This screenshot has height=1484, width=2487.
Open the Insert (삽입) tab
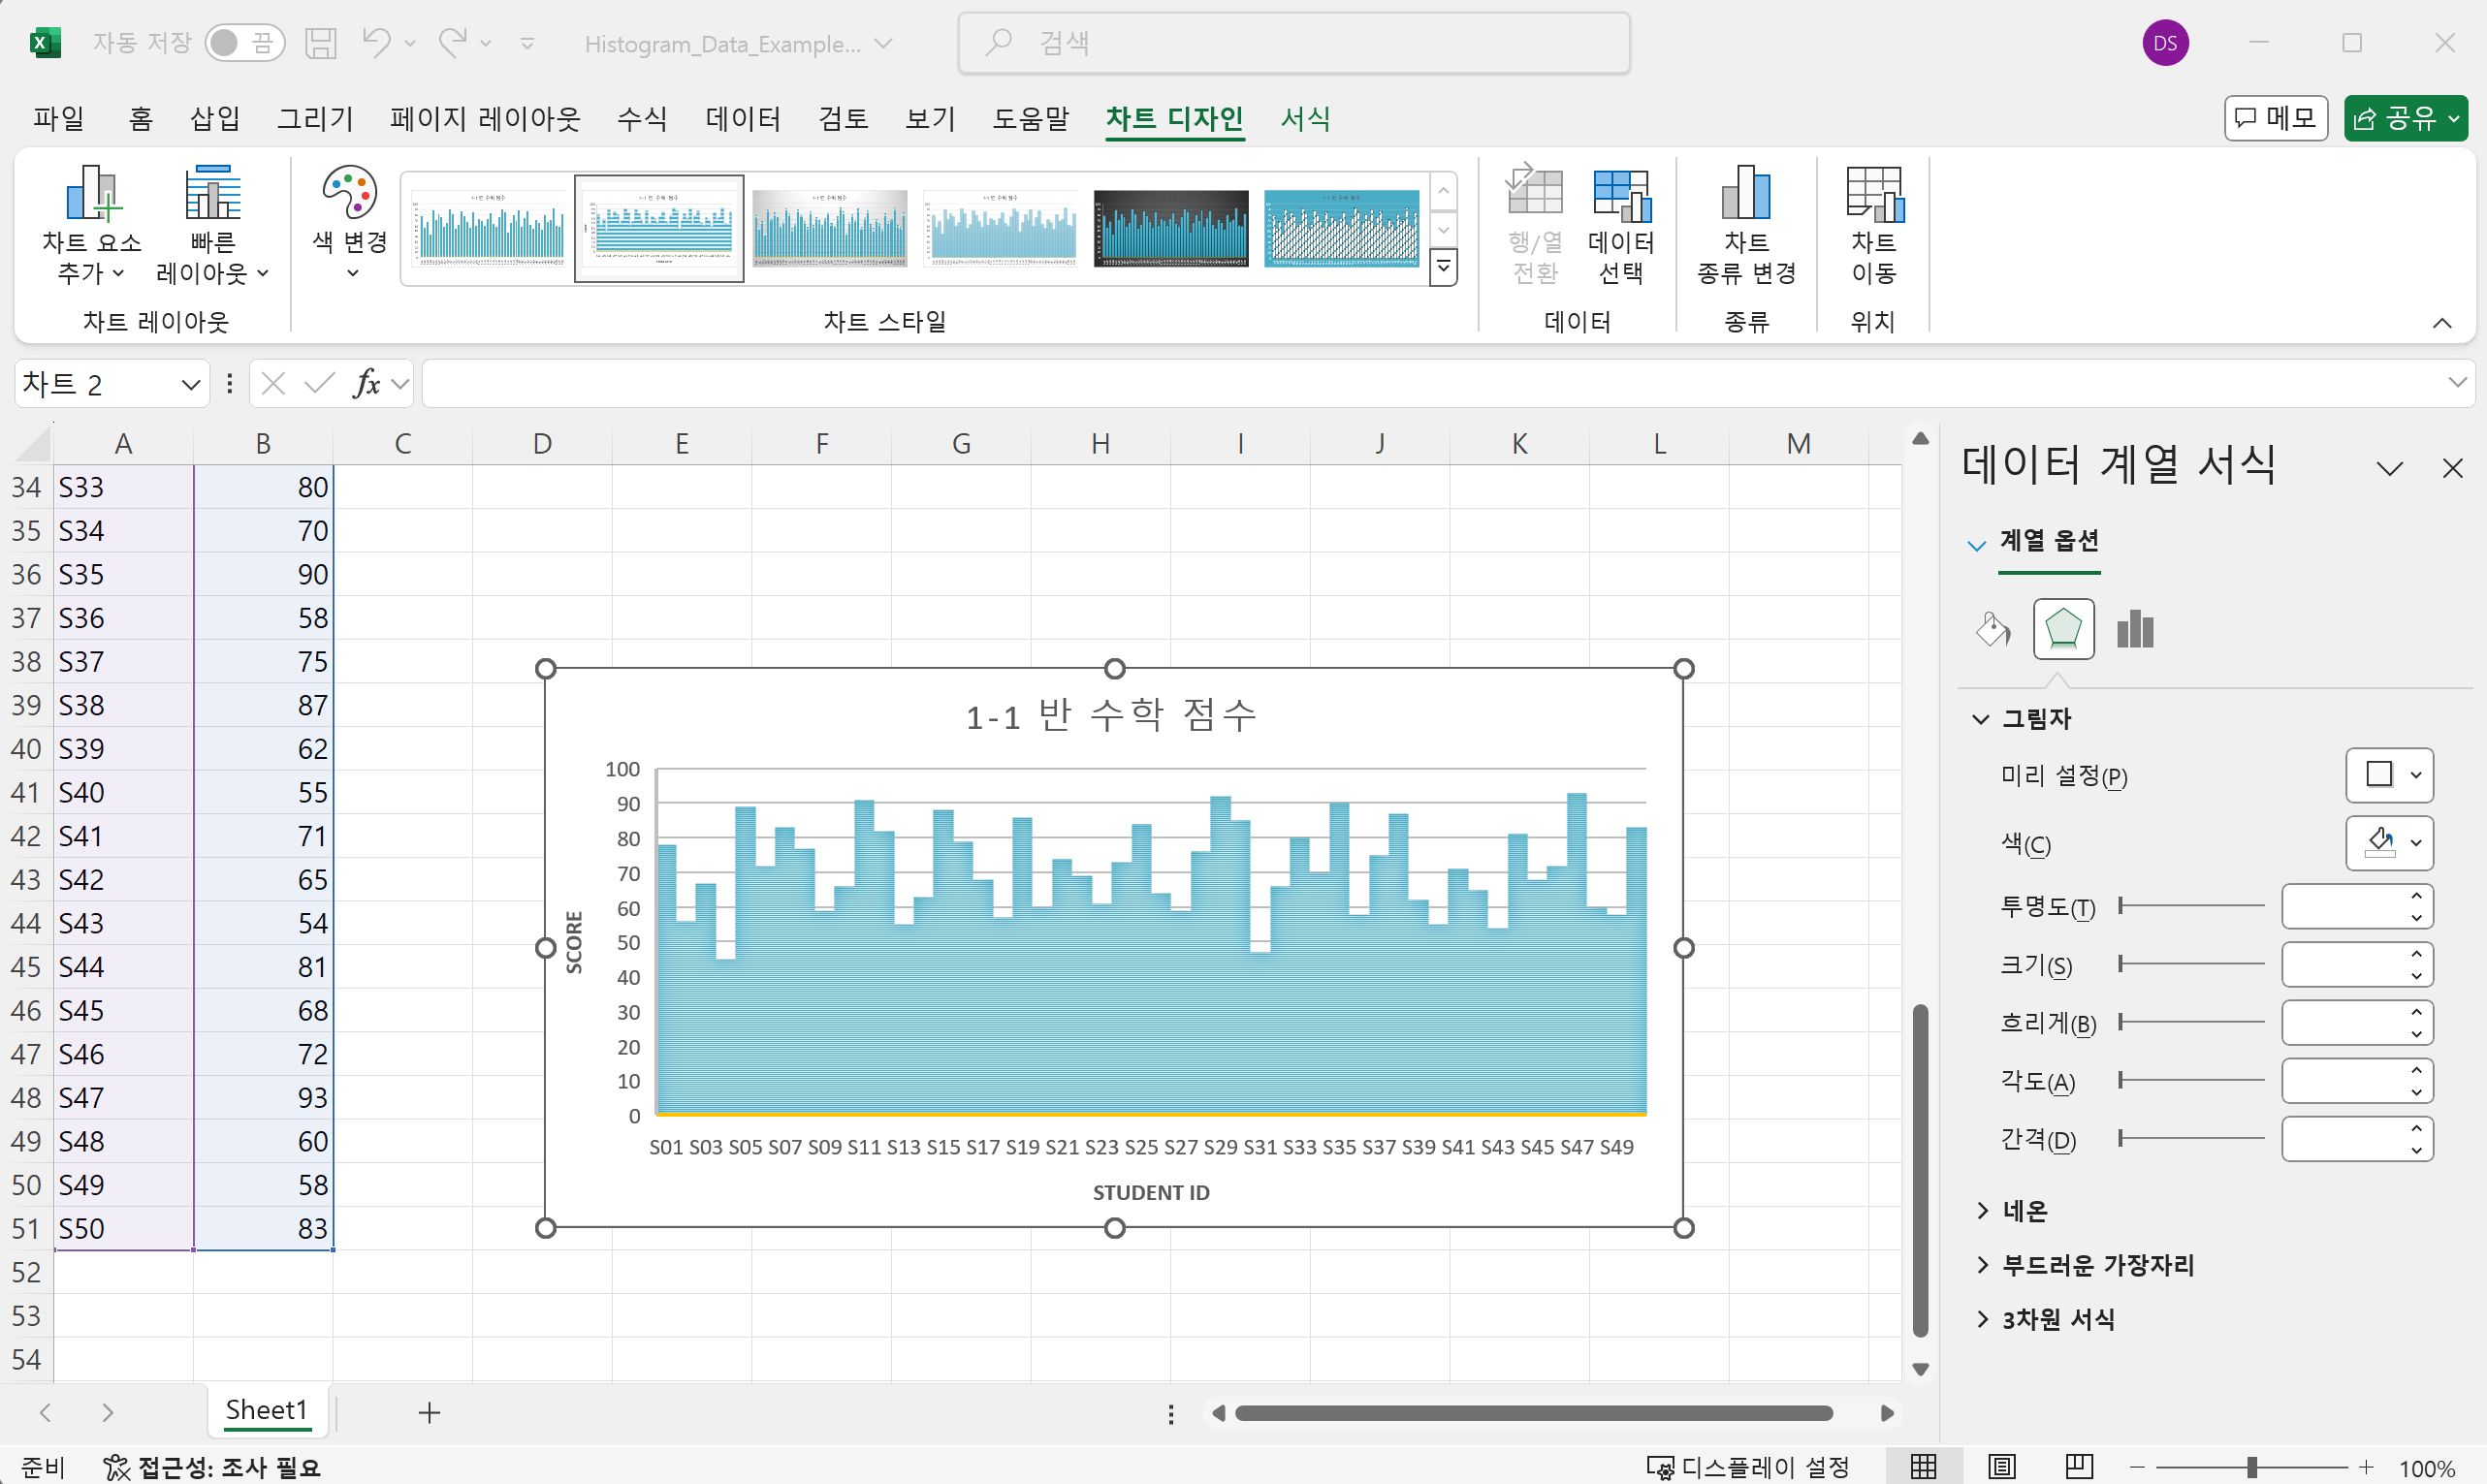(x=215, y=119)
